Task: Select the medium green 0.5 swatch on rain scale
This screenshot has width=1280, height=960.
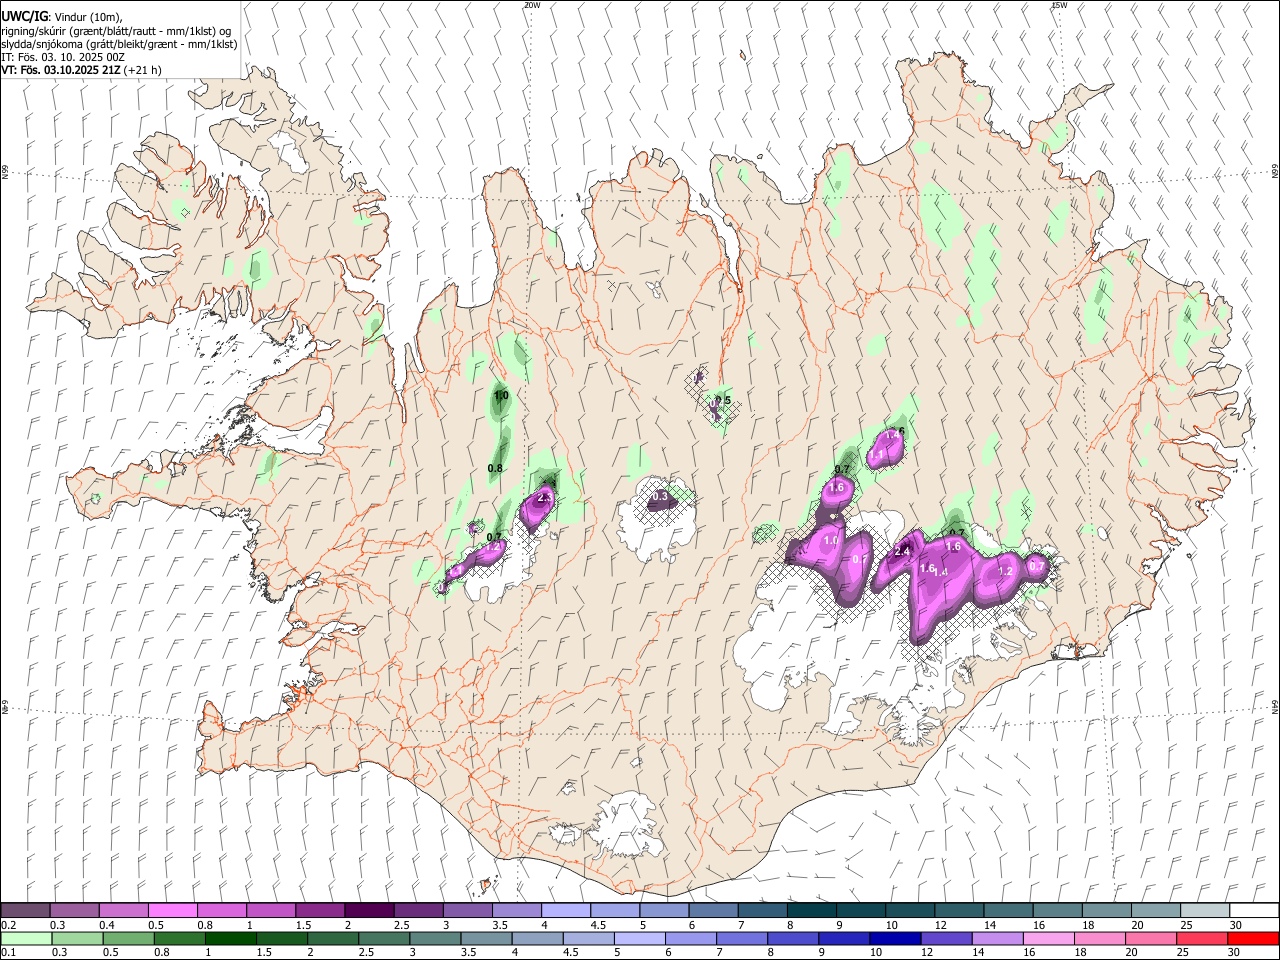Action: (129, 939)
